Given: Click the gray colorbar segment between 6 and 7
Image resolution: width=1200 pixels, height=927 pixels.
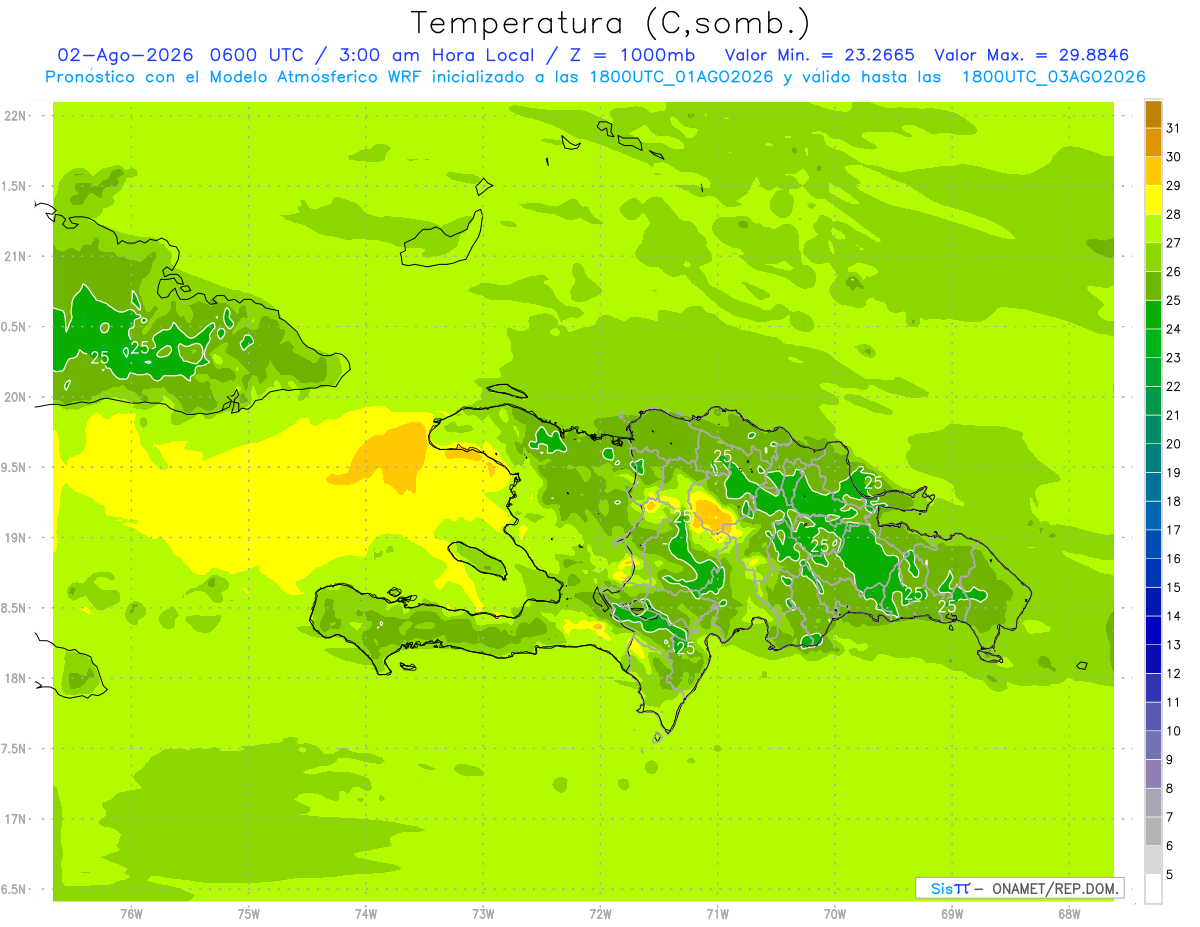Looking at the screenshot, I should click(x=1153, y=831).
